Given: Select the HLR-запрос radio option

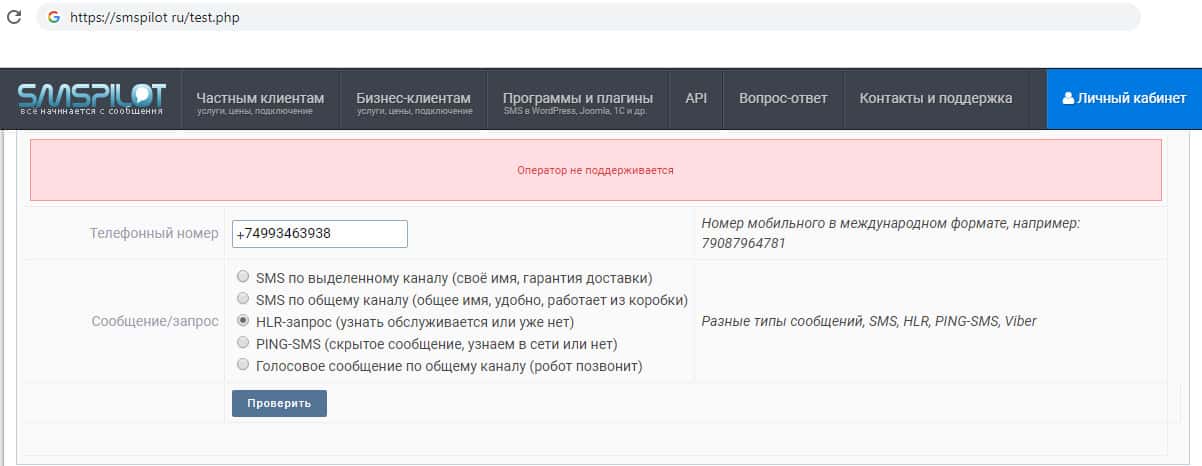Looking at the screenshot, I should click(243, 321).
